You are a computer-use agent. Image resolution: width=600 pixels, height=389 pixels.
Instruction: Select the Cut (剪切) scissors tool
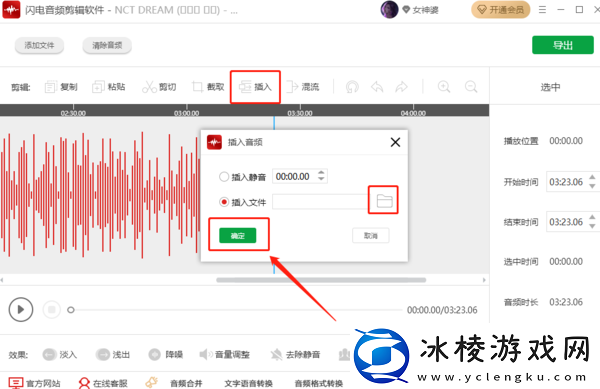click(159, 87)
